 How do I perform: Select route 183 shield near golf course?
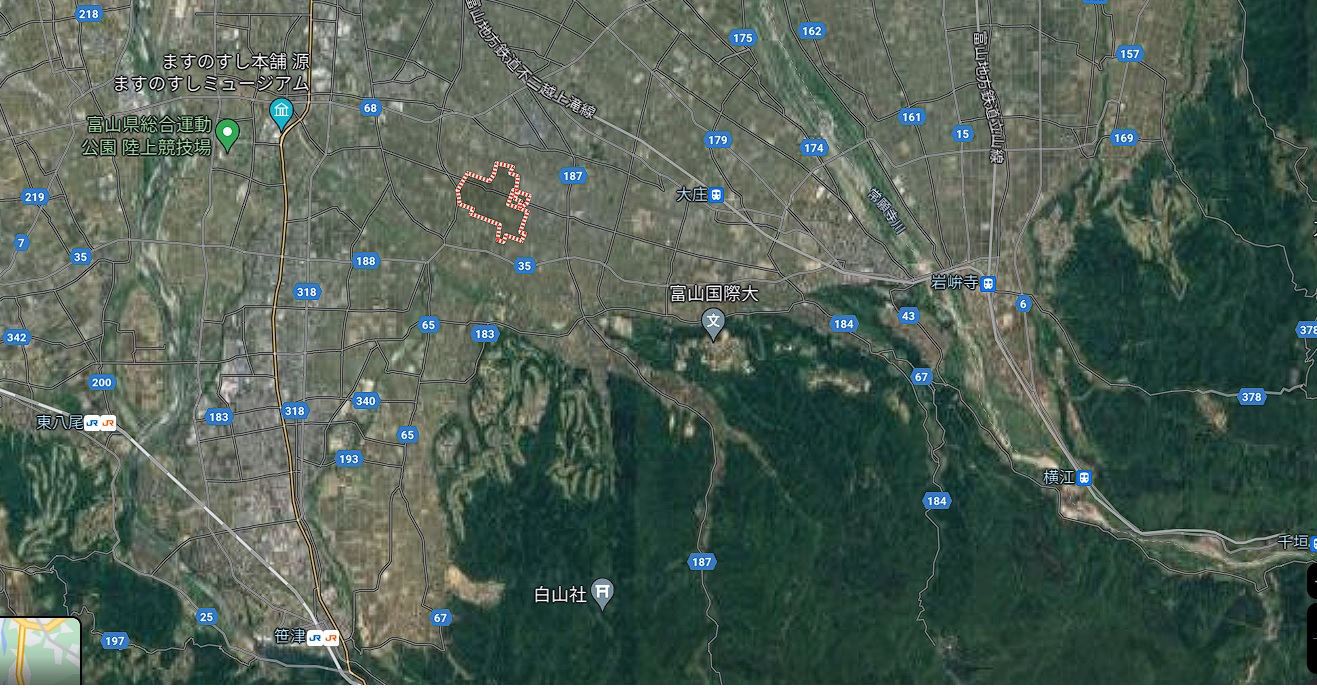click(485, 334)
